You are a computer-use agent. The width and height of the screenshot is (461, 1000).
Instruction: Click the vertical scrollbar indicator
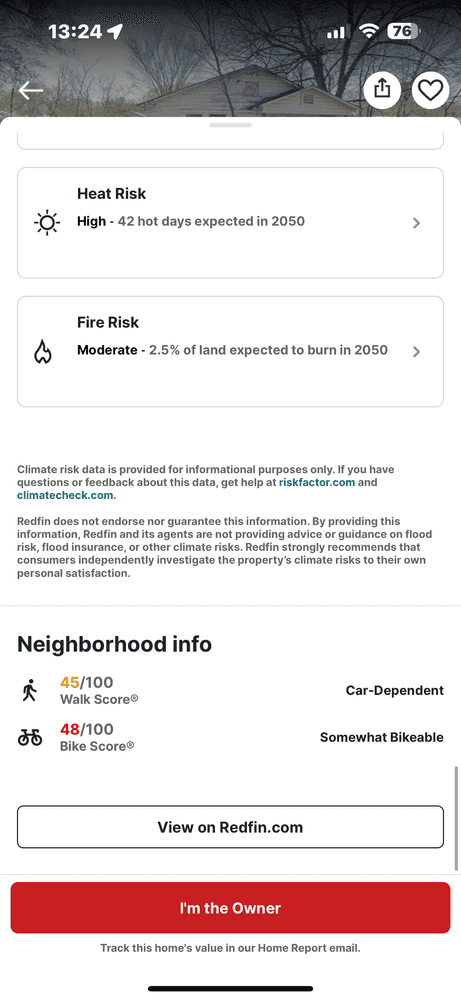tap(456, 818)
